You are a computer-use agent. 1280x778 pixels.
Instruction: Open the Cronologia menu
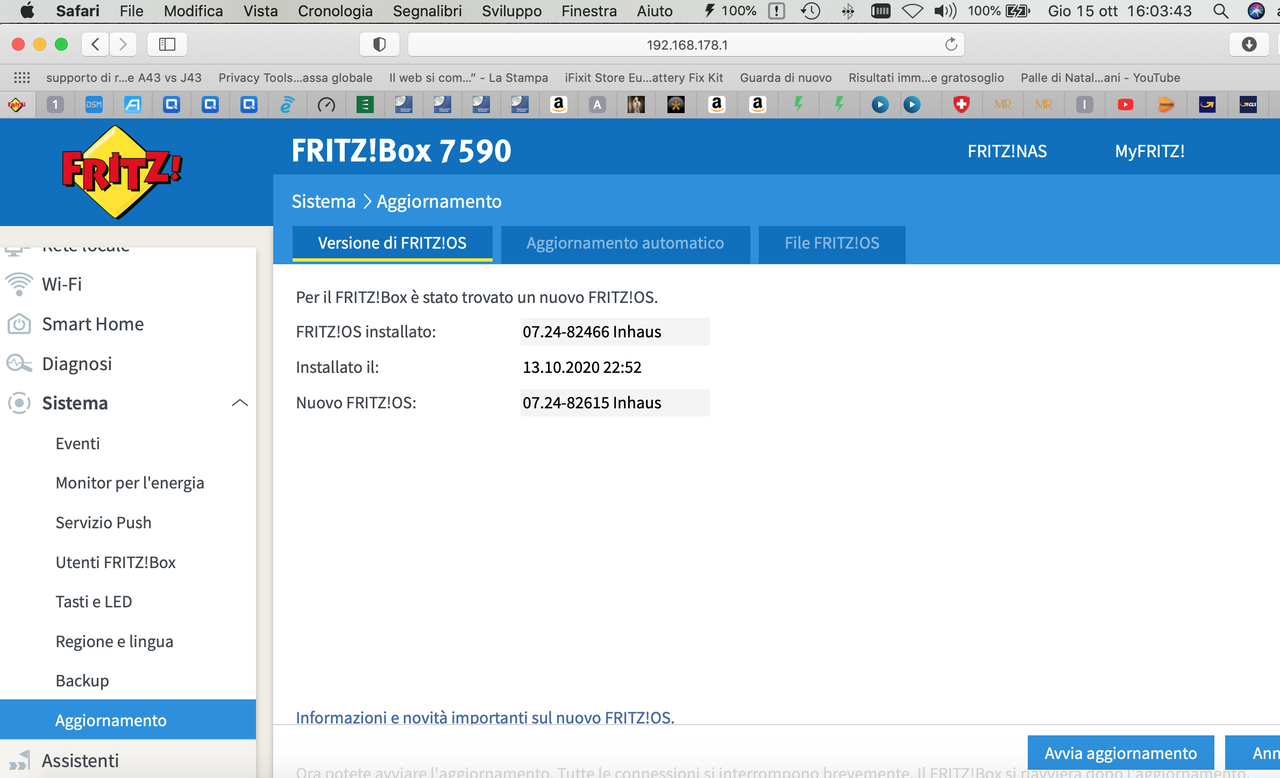[x=335, y=11]
